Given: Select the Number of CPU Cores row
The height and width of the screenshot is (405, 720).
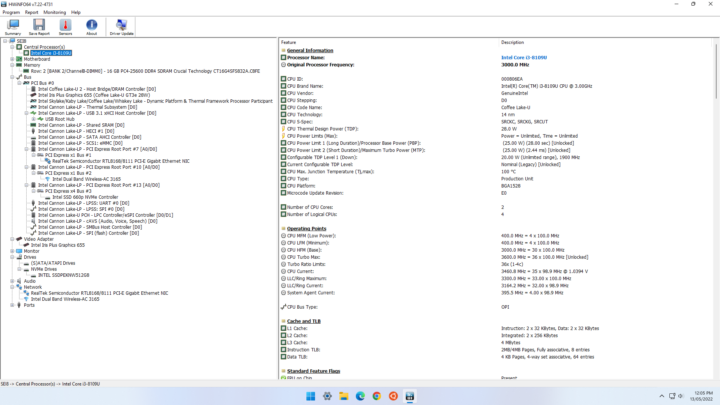Looking at the screenshot, I should point(495,207).
